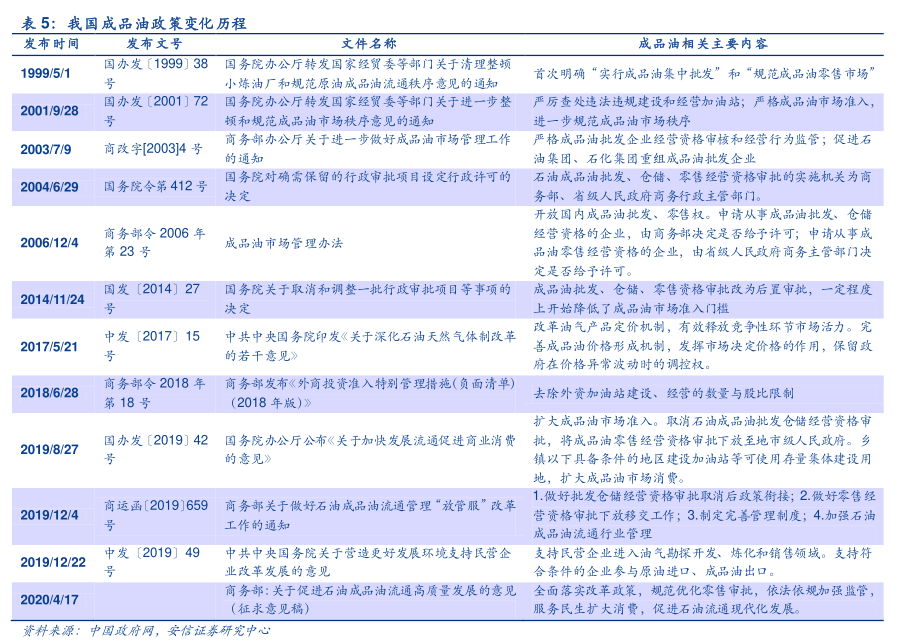Viewport: 899px width, 642px height.
Task: Select the "发布时间" column header
Action: click(51, 44)
